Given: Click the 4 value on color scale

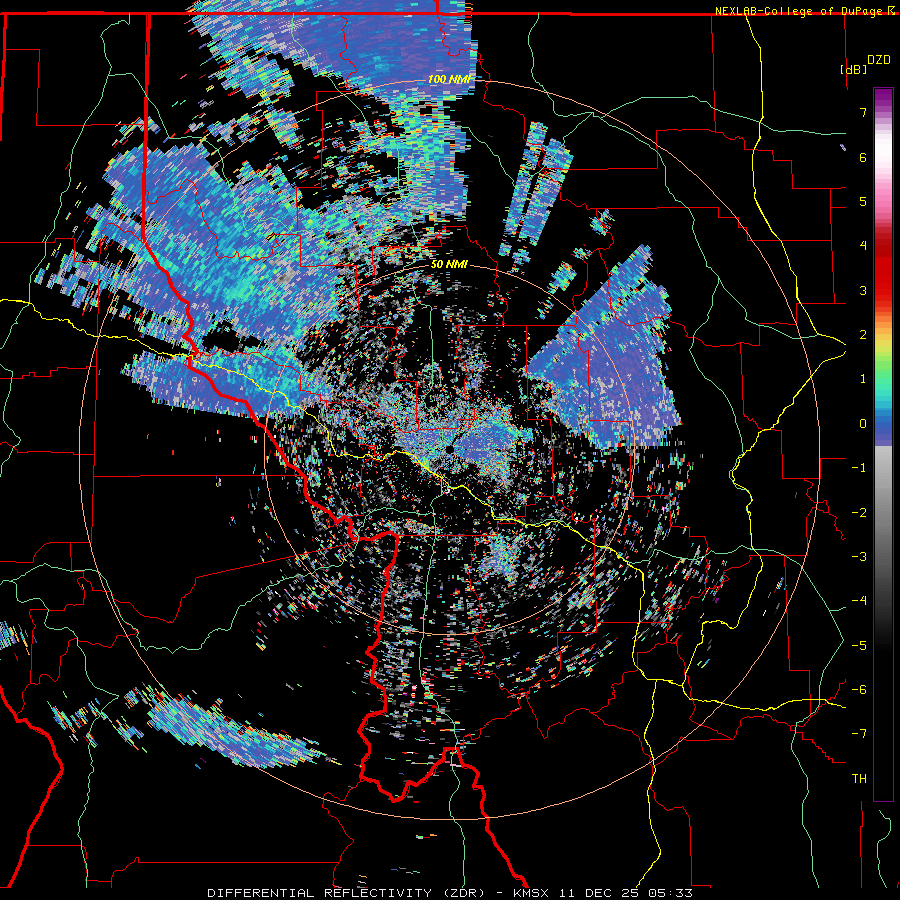Looking at the screenshot, I should point(863,246).
